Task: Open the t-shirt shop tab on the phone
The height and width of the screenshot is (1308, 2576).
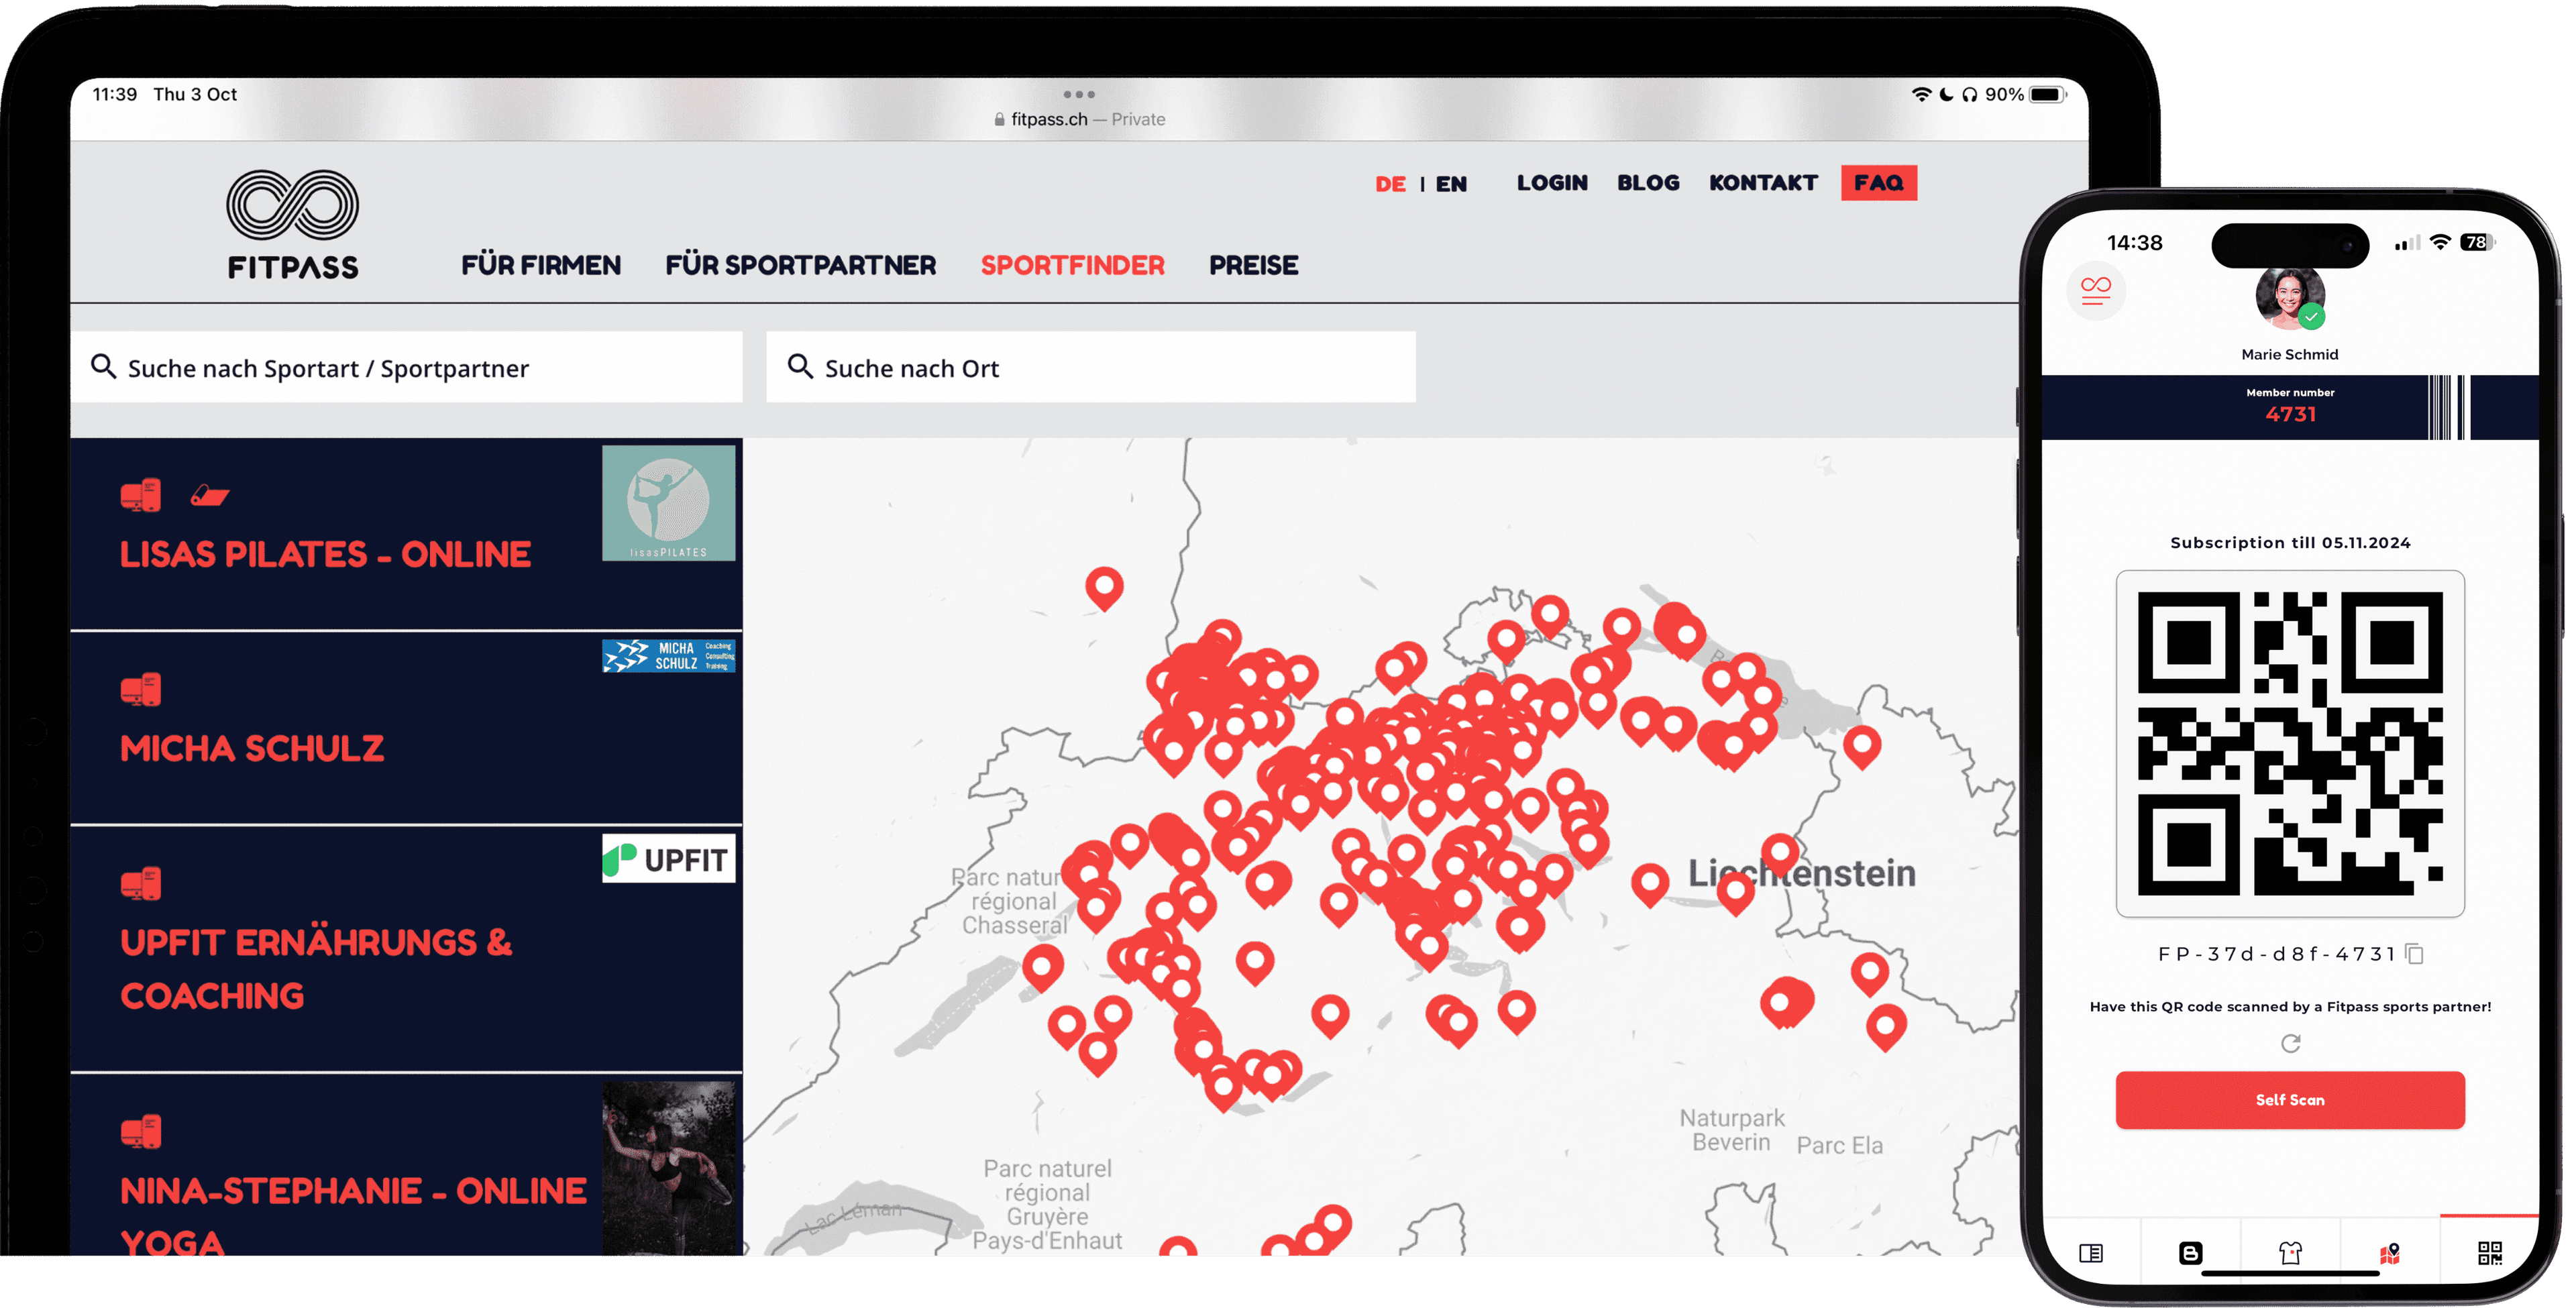Action: click(2290, 1253)
